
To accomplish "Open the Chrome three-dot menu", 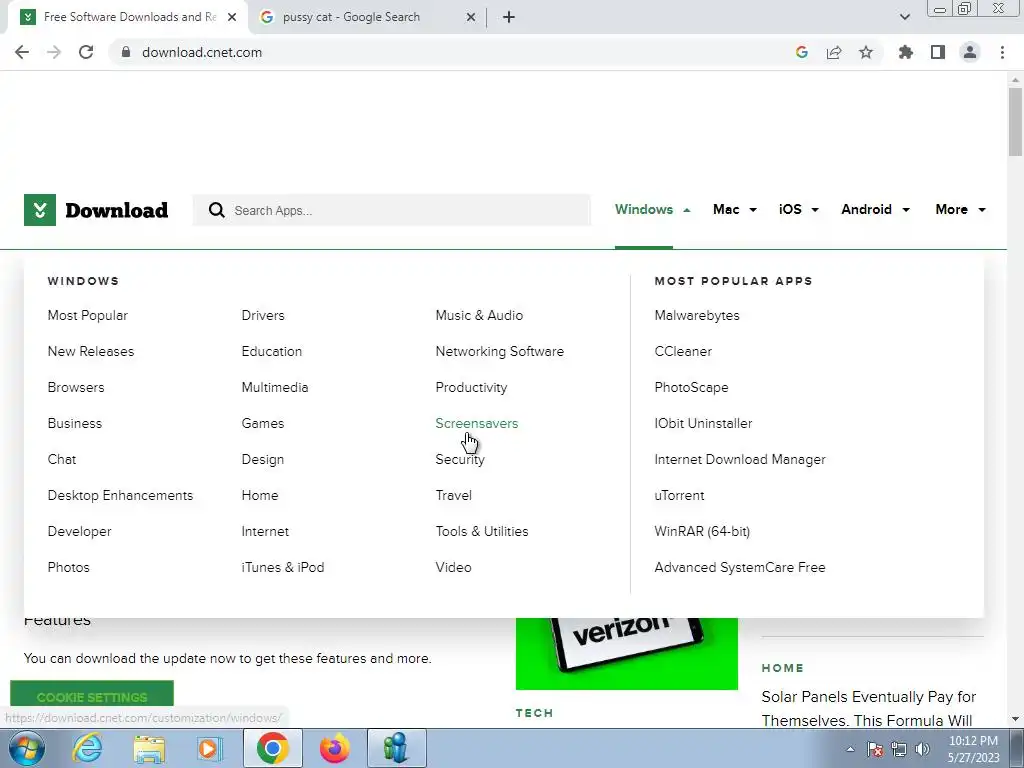I will (x=1002, y=52).
